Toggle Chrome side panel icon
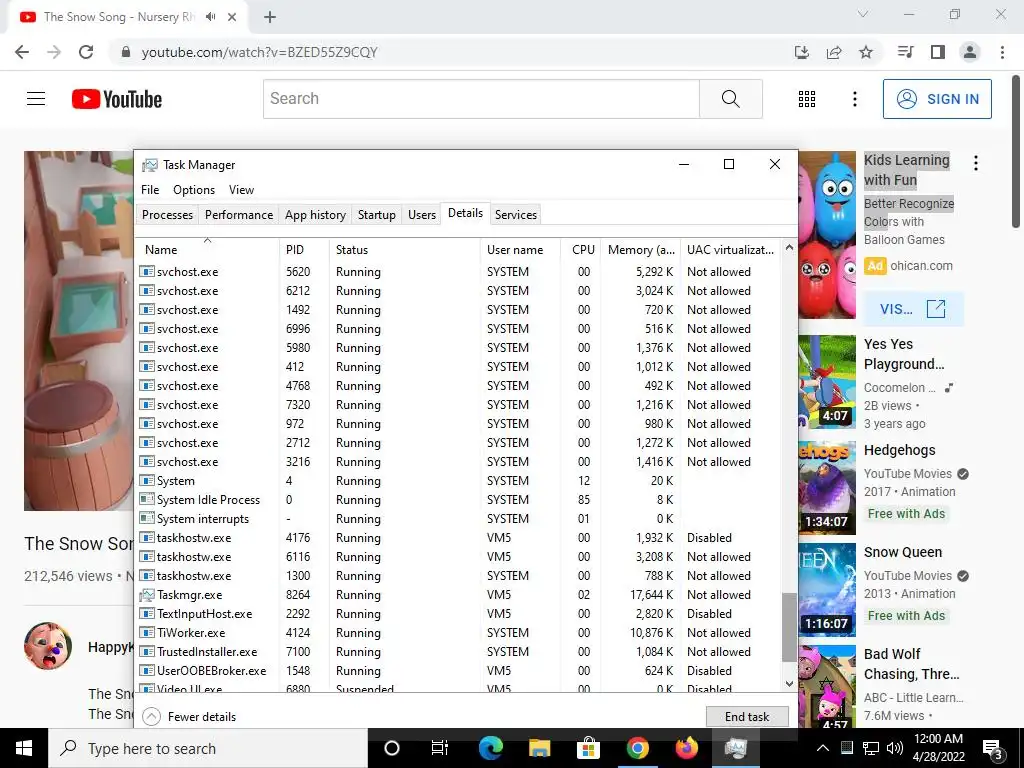Image resolution: width=1024 pixels, height=768 pixels. (938, 52)
